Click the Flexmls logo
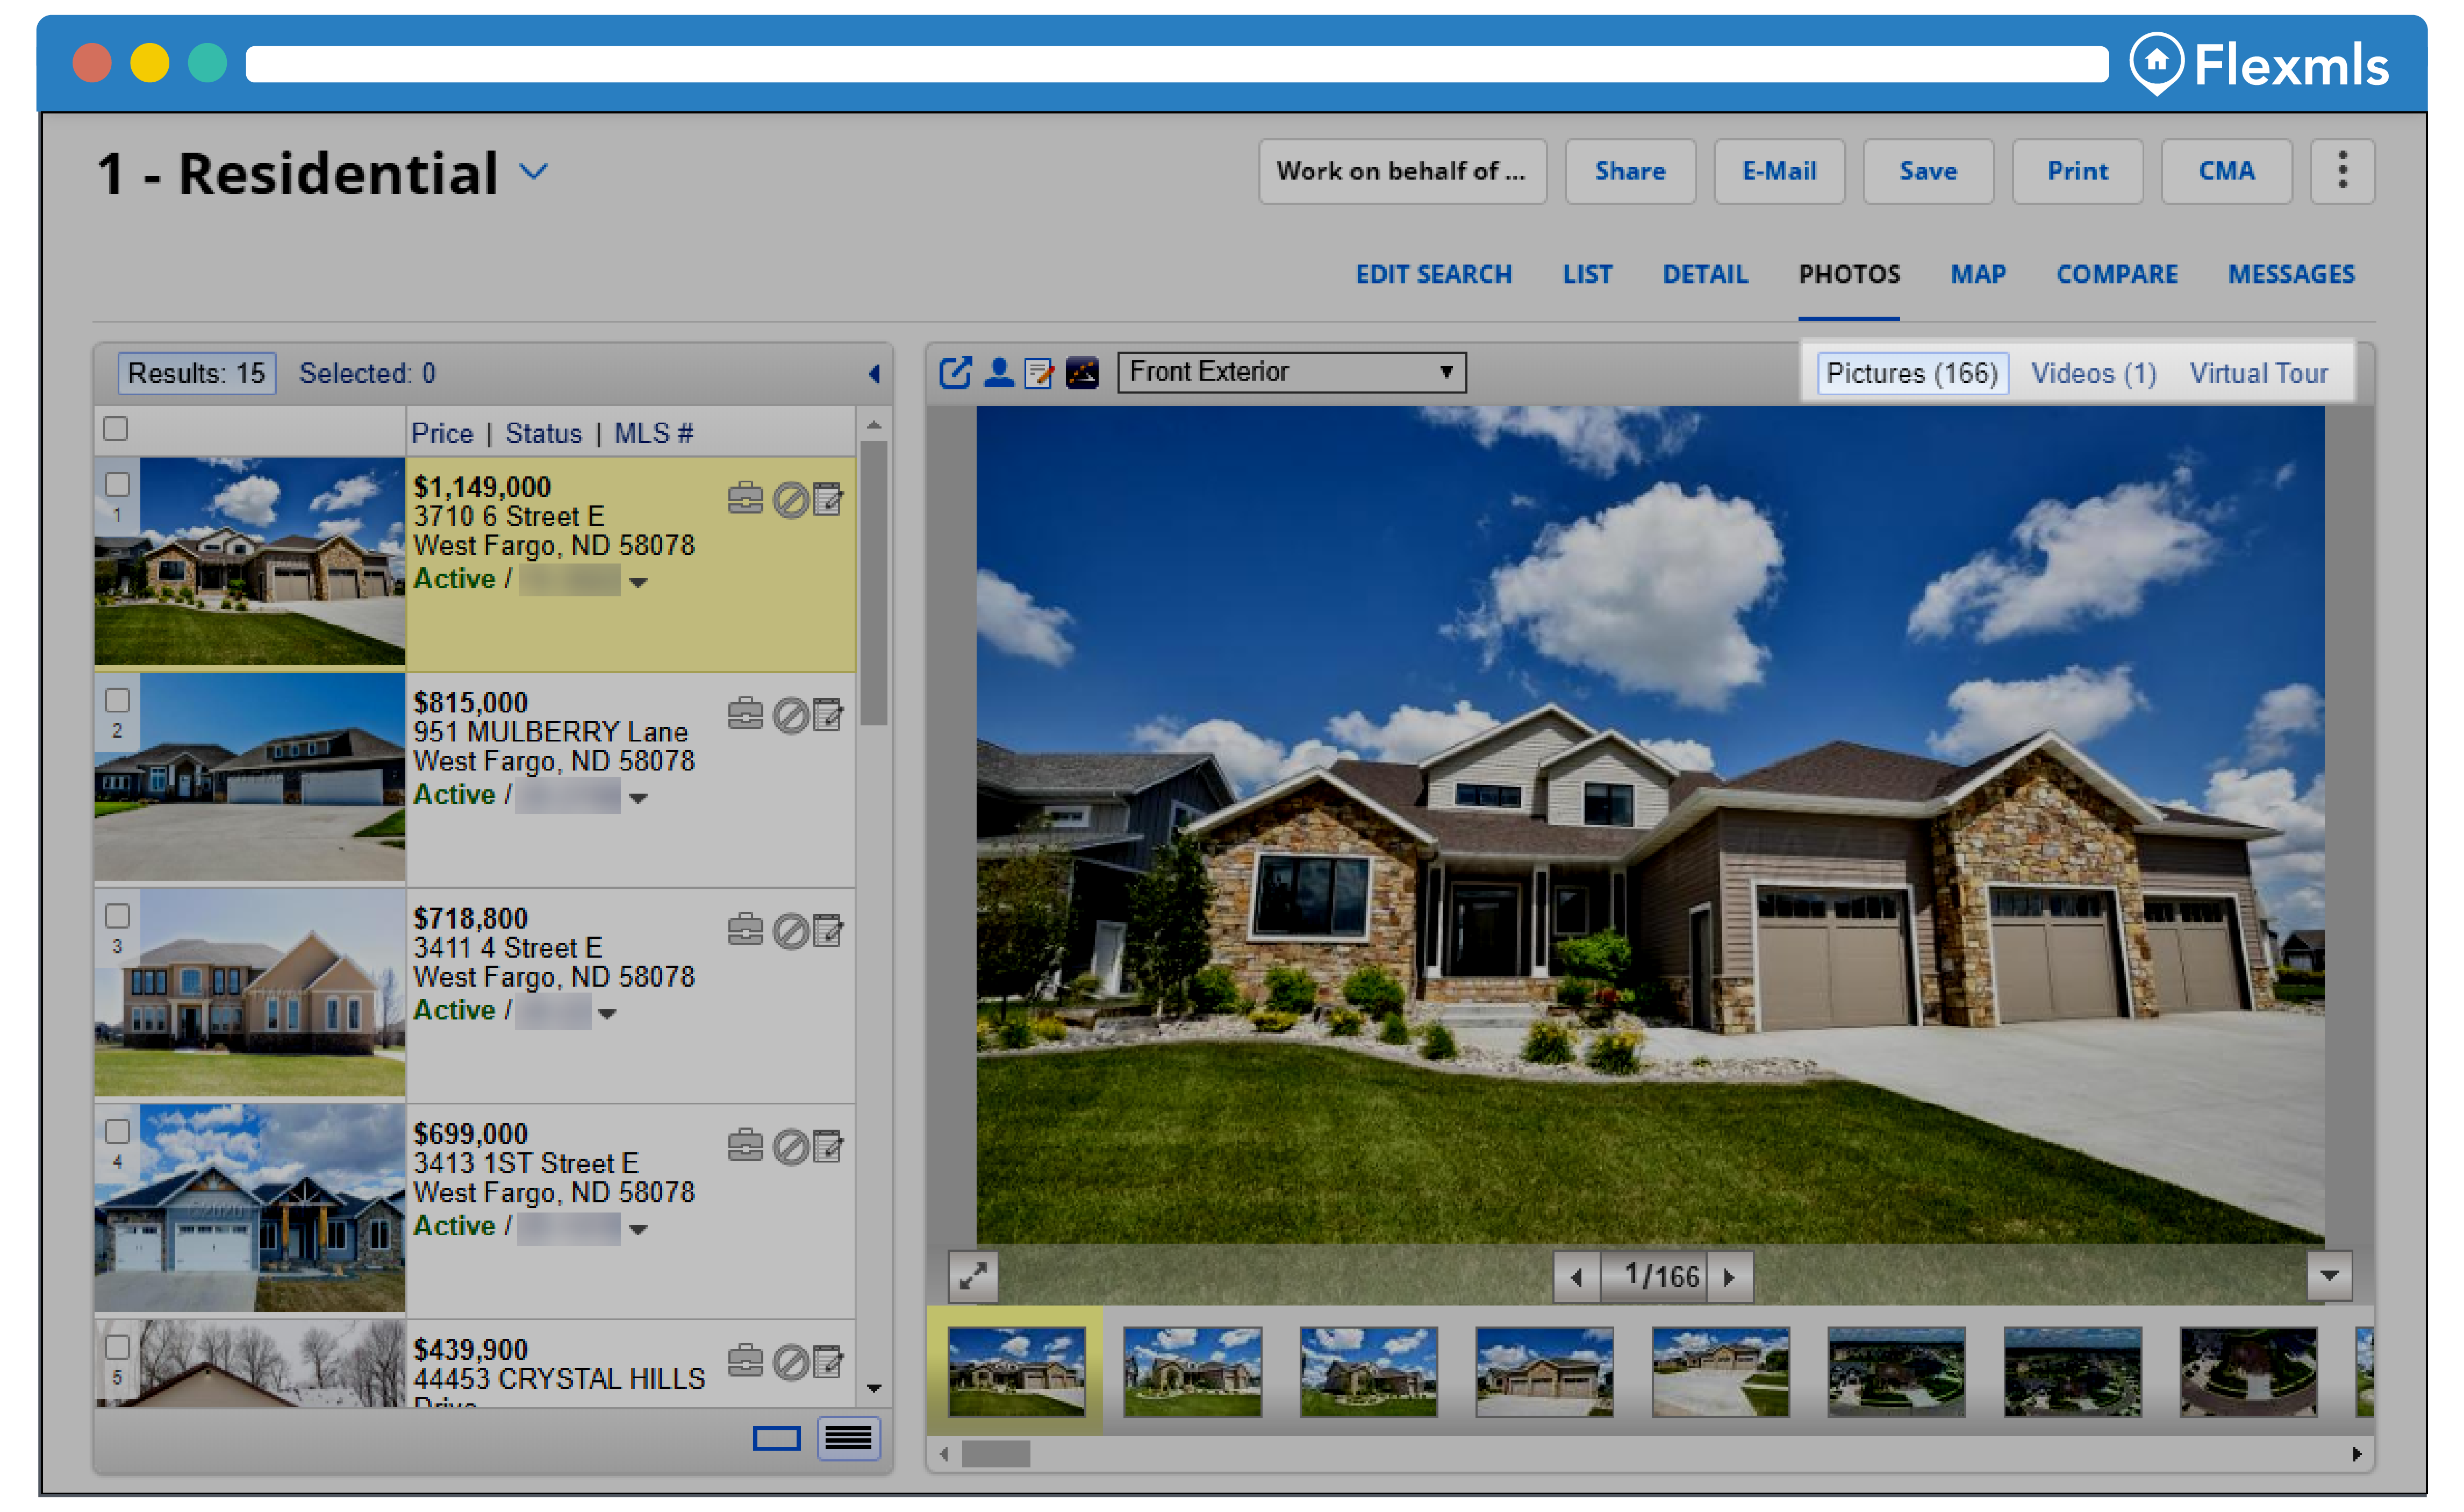This screenshot has width=2464, height=1512. pyautogui.click(x=2258, y=64)
